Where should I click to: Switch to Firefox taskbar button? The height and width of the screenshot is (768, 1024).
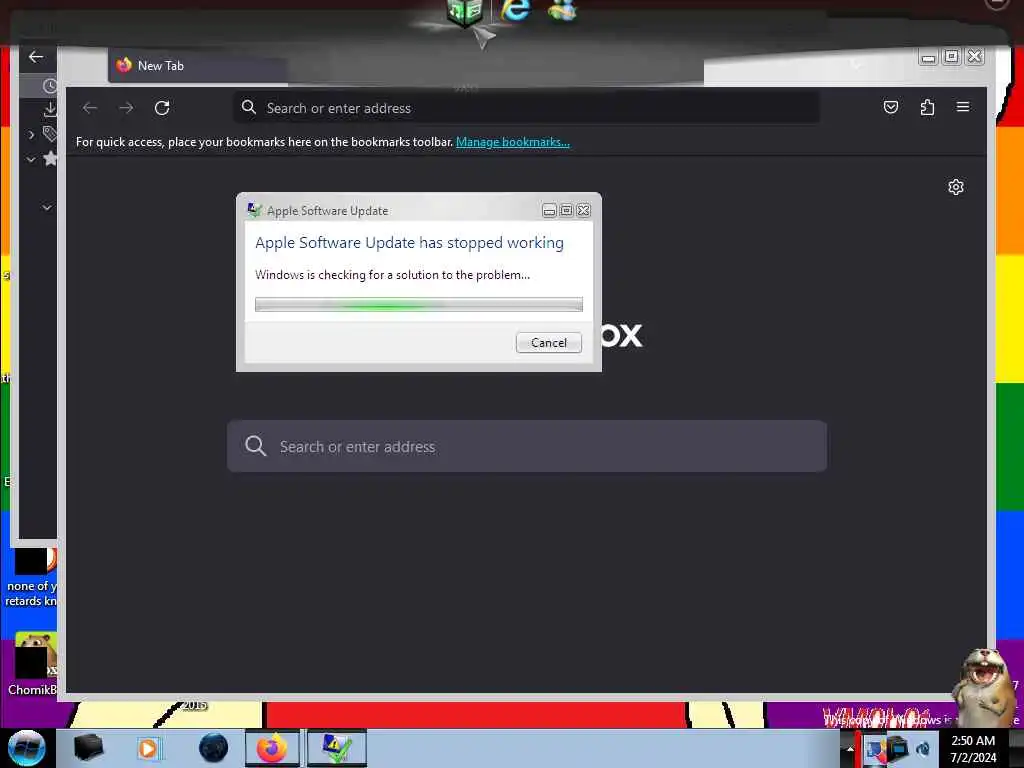coord(272,748)
